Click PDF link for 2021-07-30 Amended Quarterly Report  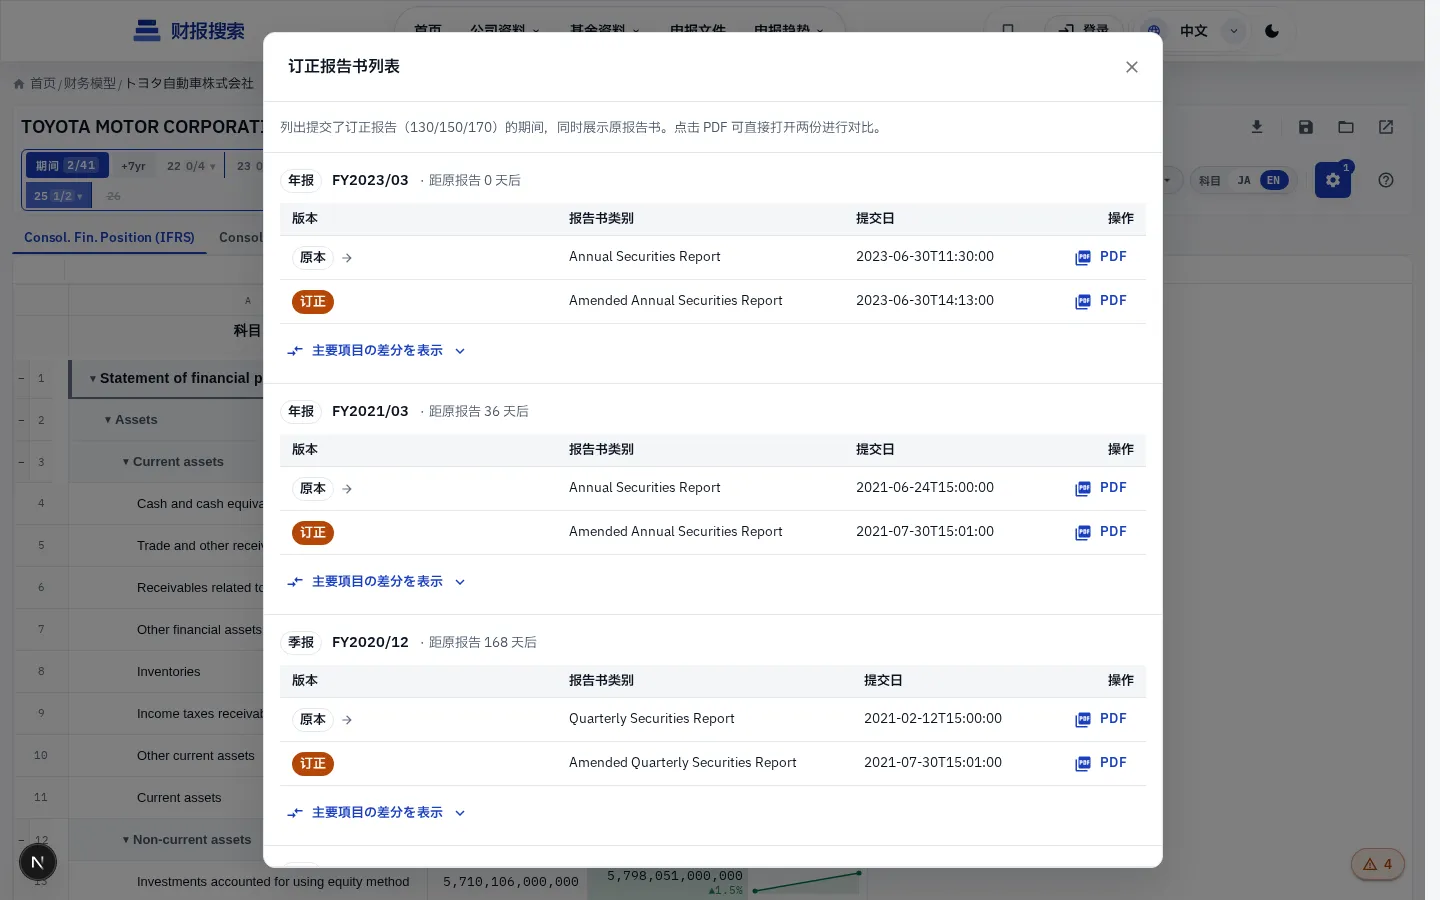point(1113,763)
